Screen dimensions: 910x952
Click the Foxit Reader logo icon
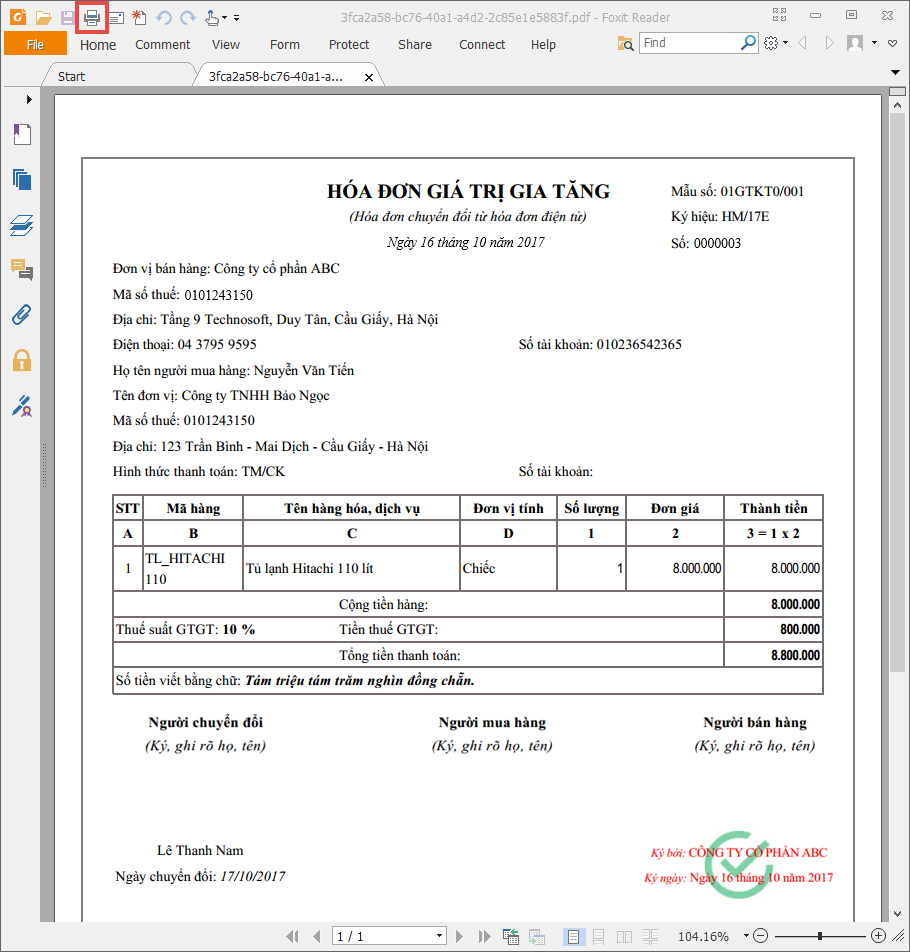tap(18, 17)
